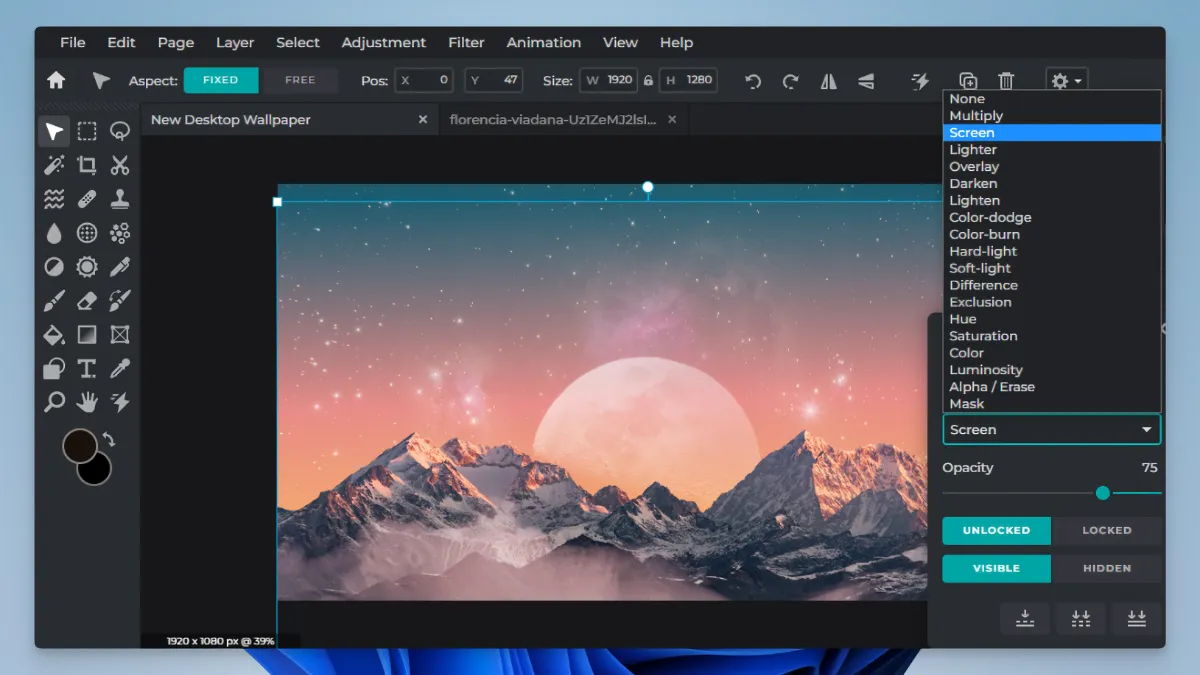Set aspect to Free

click(300, 80)
